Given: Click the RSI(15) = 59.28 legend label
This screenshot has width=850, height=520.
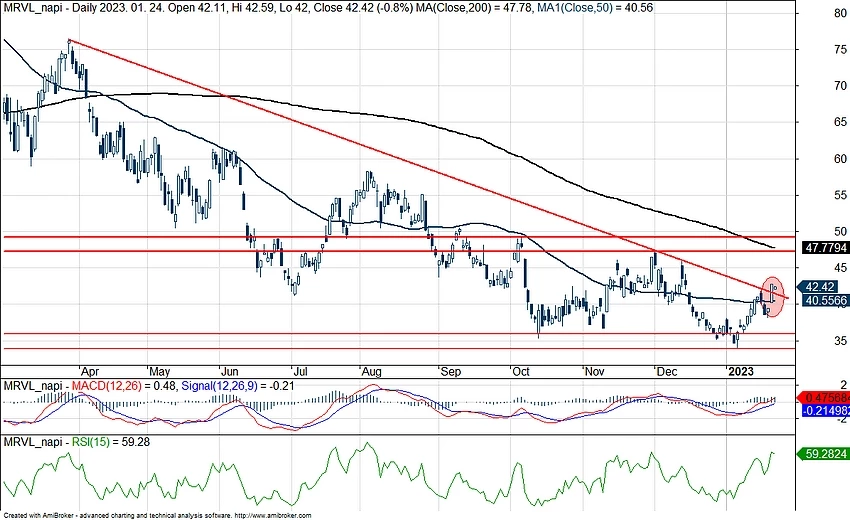Looking at the screenshot, I should (111, 442).
